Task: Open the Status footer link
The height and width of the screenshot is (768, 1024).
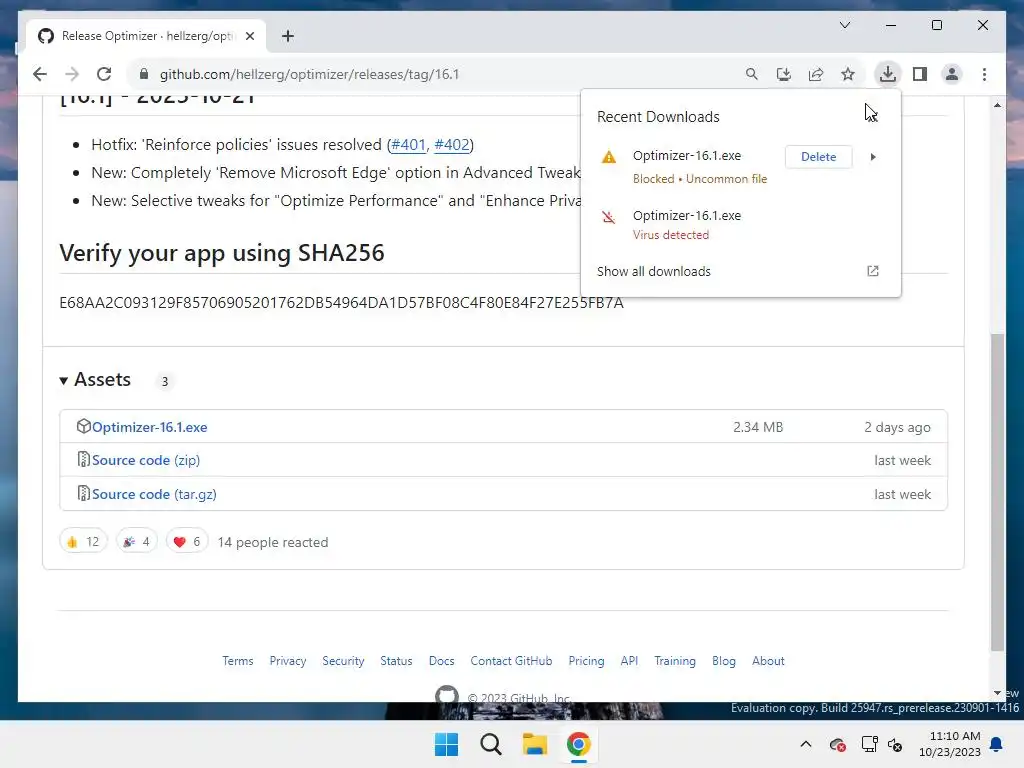Action: 396,661
